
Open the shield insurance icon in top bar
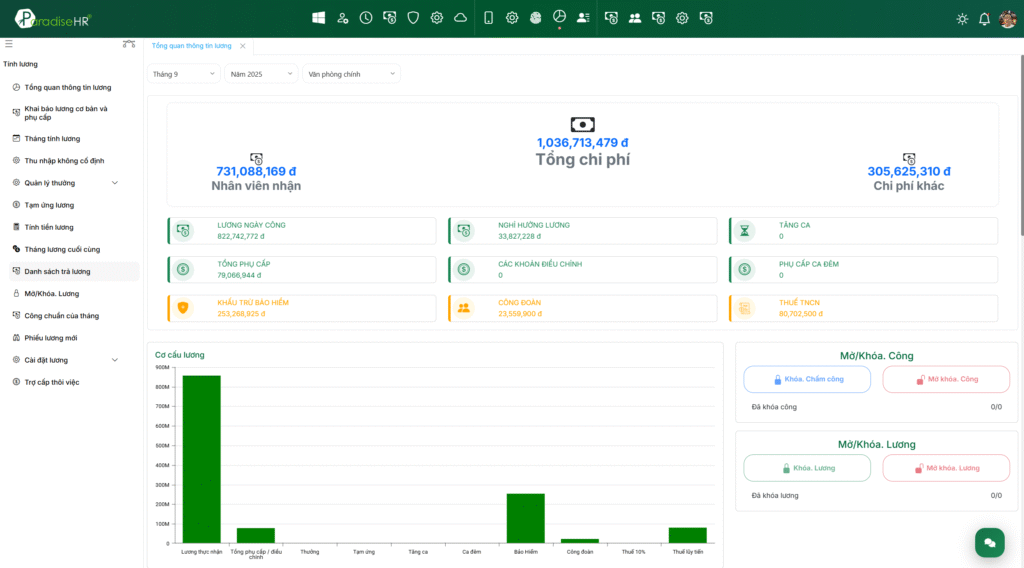coord(413,18)
